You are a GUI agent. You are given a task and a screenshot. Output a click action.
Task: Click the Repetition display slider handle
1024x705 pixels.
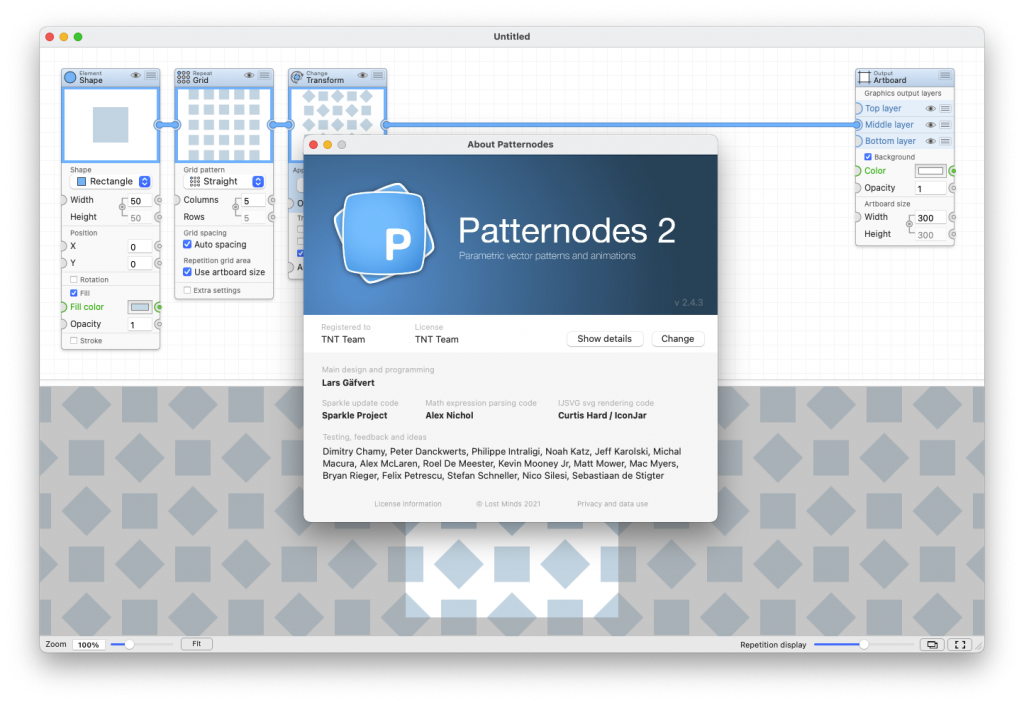click(x=863, y=644)
